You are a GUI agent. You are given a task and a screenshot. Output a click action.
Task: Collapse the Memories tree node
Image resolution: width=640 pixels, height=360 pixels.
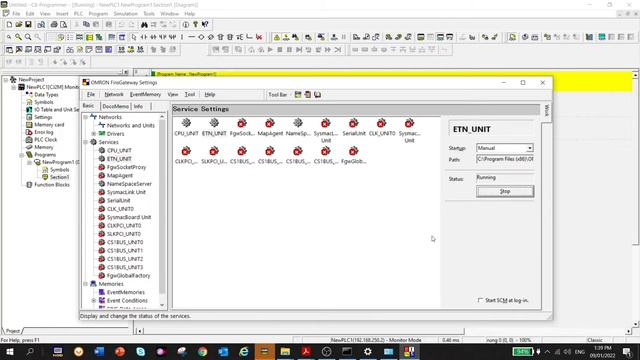pyautogui.click(x=86, y=284)
